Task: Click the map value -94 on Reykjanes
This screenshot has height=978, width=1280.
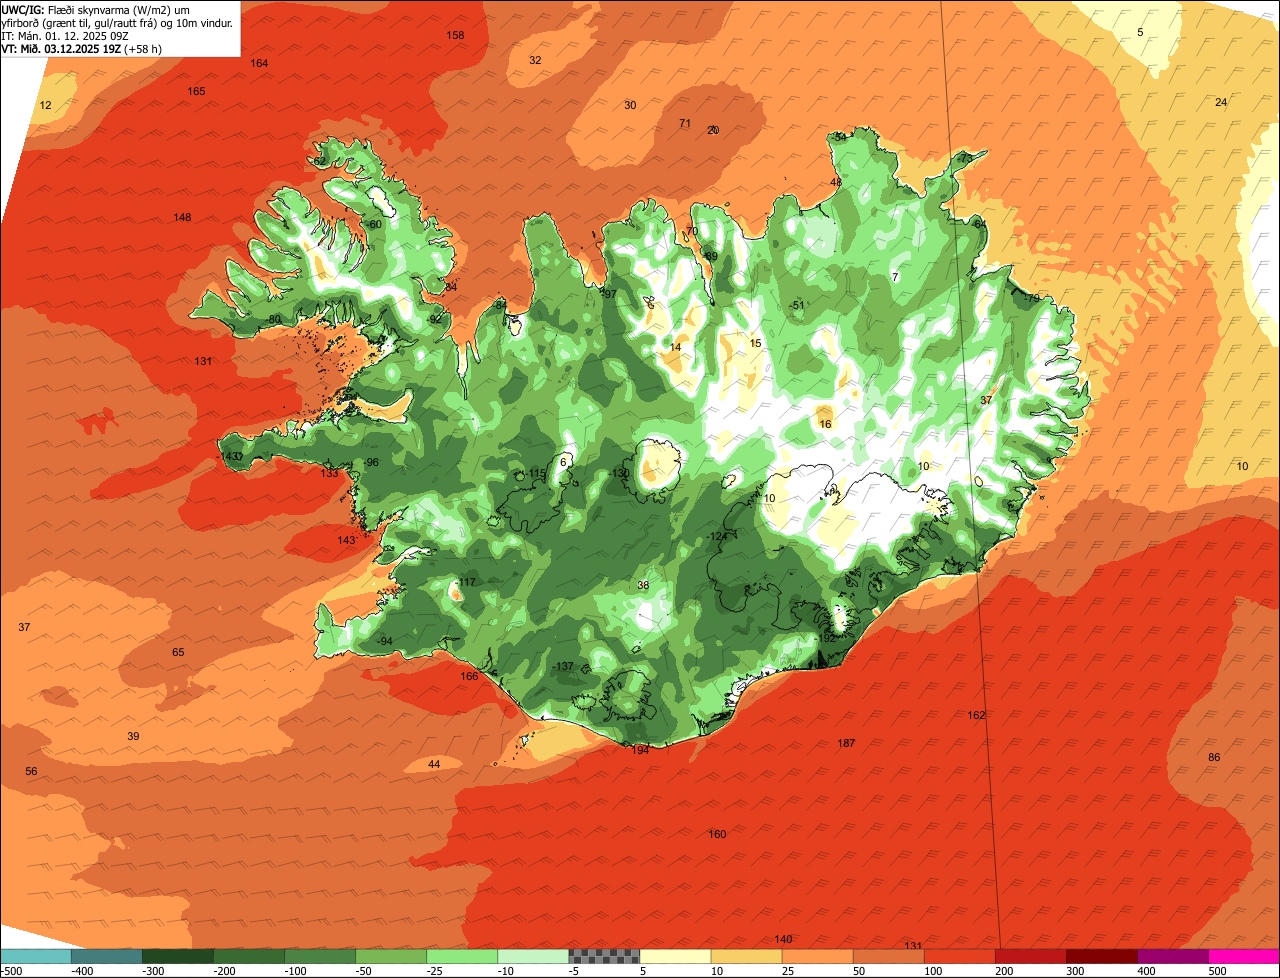Action: pos(384,641)
